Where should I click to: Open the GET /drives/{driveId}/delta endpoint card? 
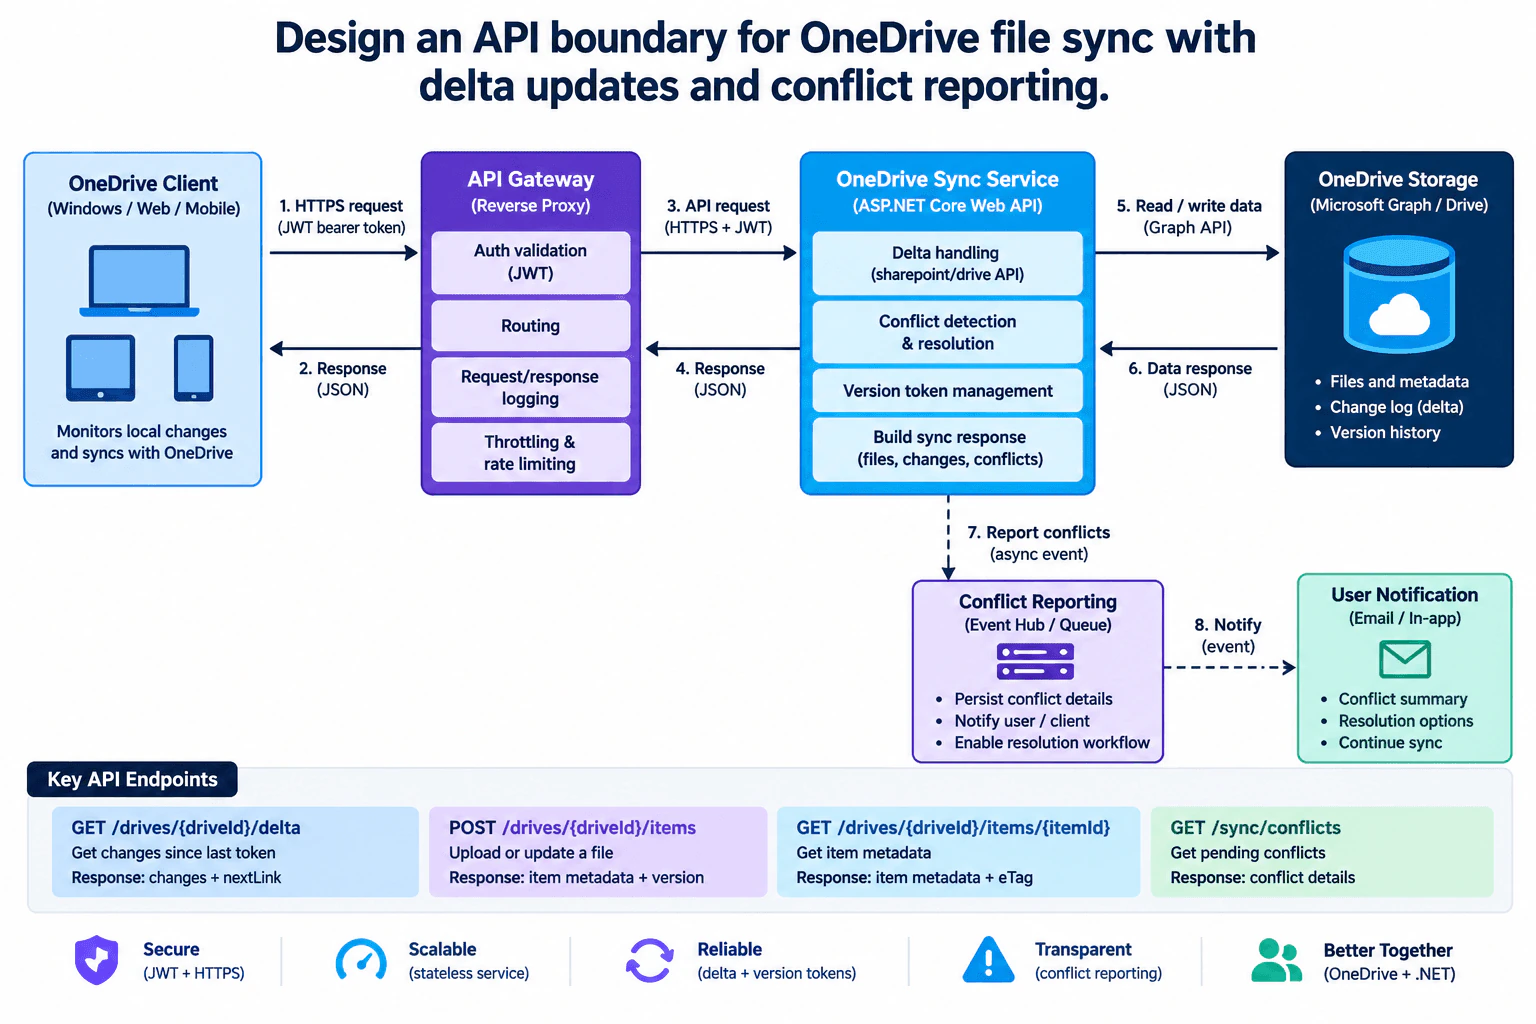coord(235,852)
